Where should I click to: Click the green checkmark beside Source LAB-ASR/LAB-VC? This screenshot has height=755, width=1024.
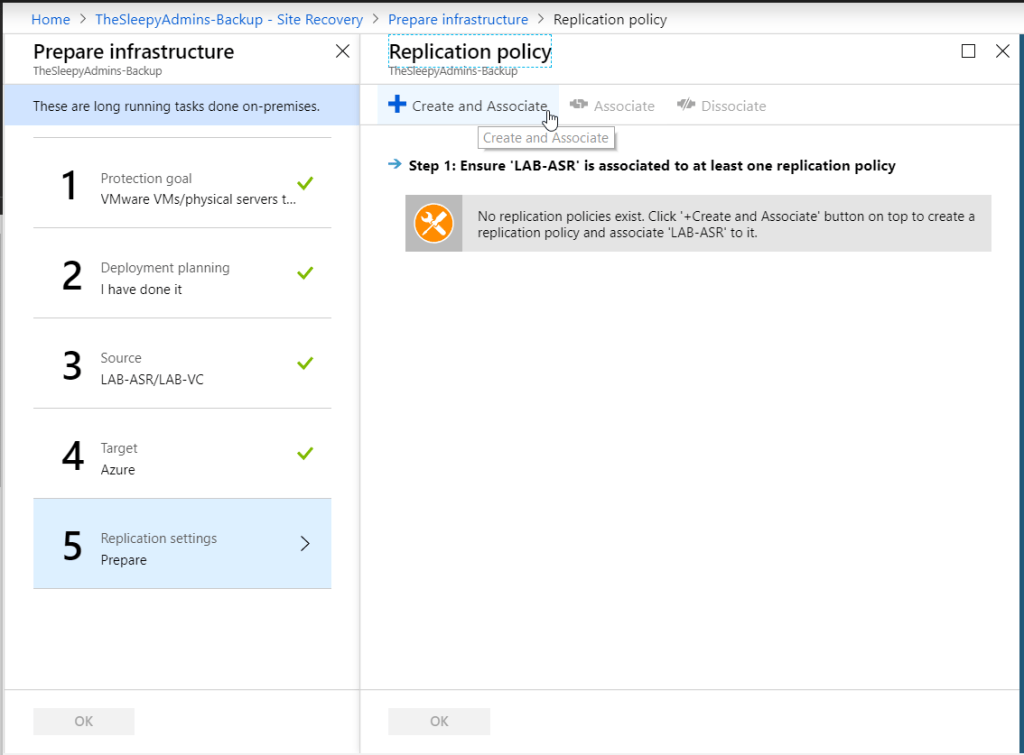[305, 363]
